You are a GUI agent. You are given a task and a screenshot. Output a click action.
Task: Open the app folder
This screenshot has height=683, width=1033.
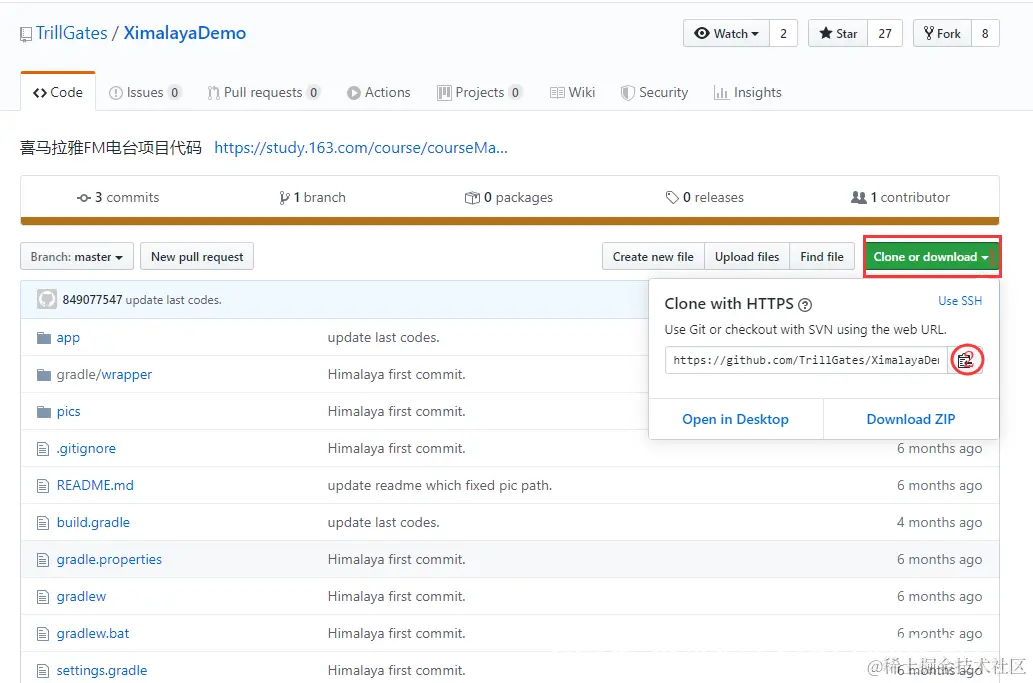point(68,337)
